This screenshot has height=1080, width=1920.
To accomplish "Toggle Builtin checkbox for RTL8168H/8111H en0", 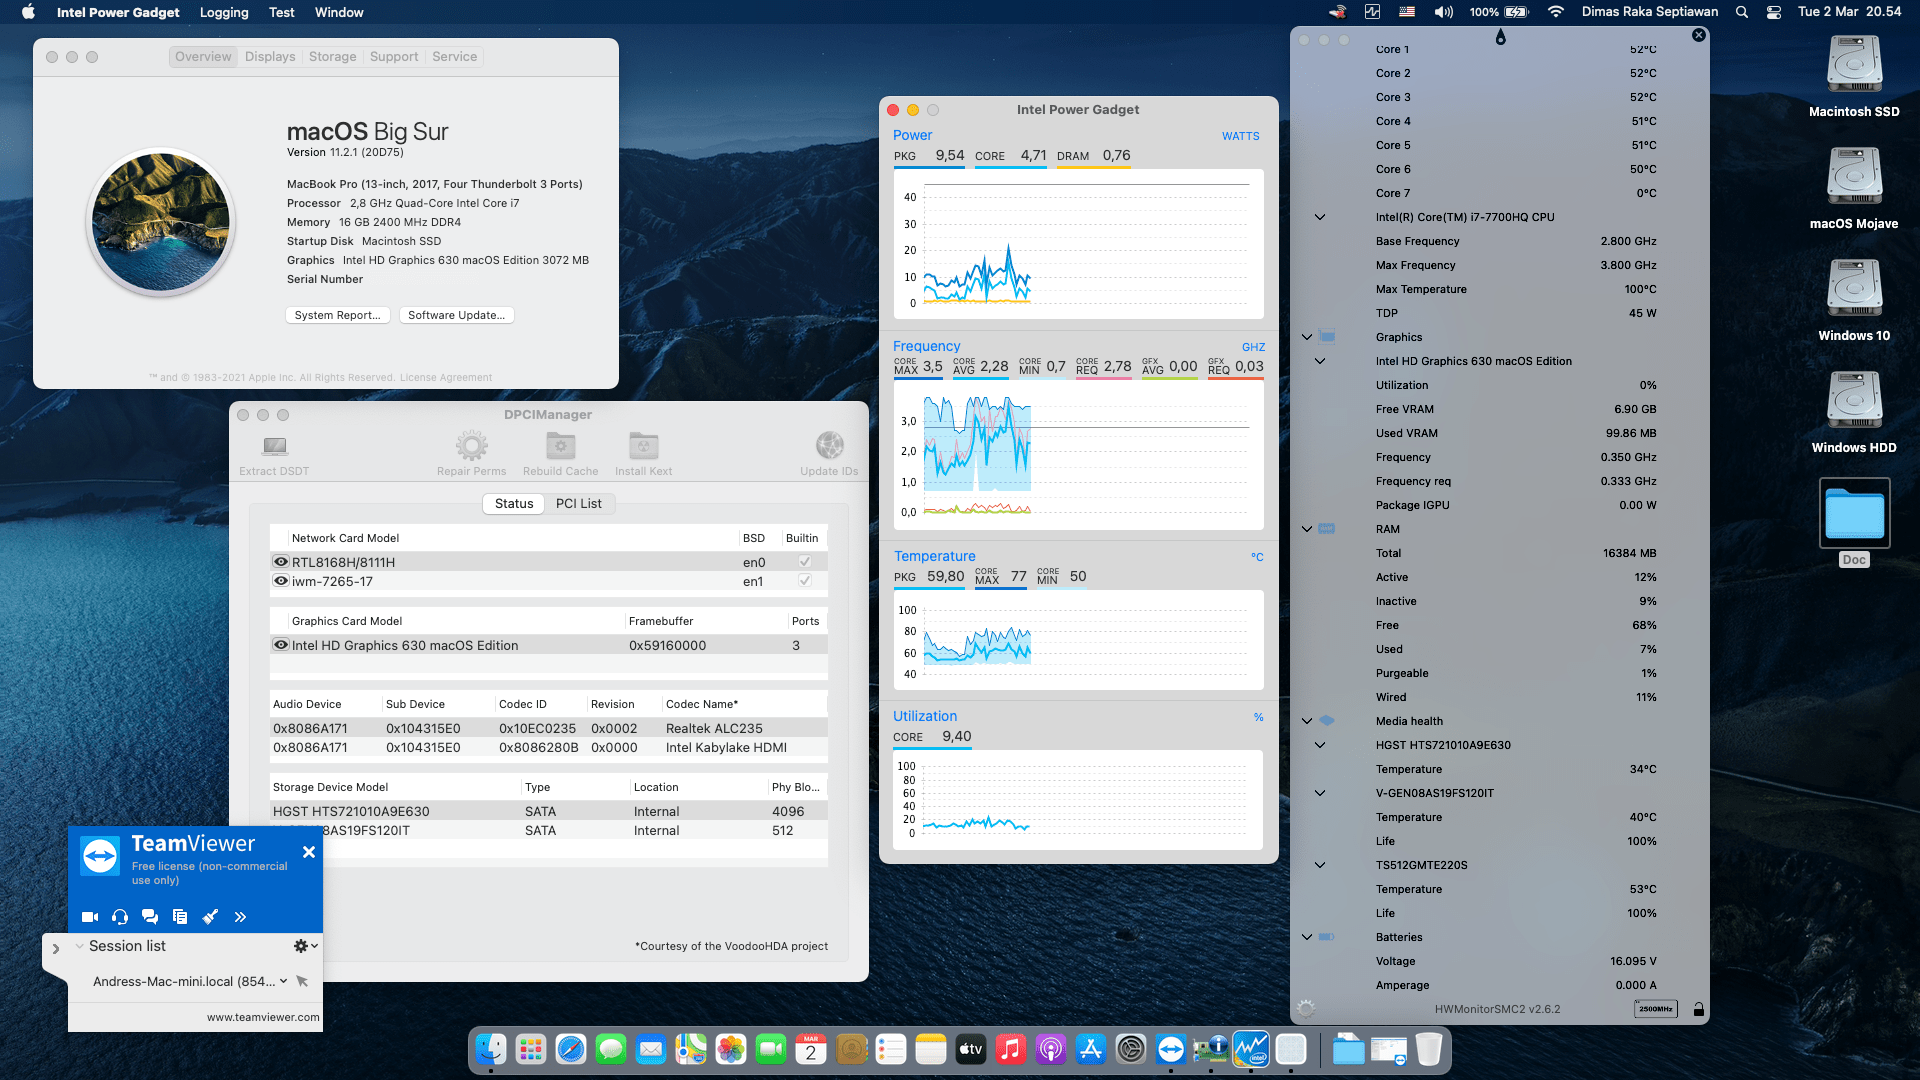I will 805,562.
